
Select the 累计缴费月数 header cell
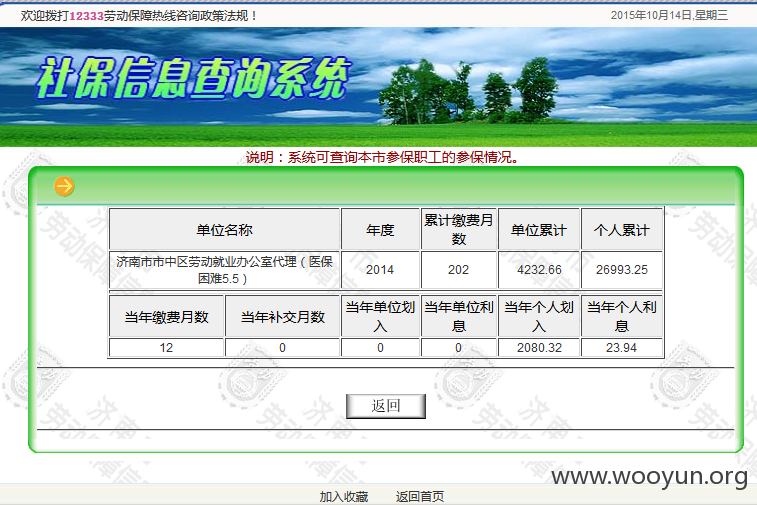coord(459,229)
